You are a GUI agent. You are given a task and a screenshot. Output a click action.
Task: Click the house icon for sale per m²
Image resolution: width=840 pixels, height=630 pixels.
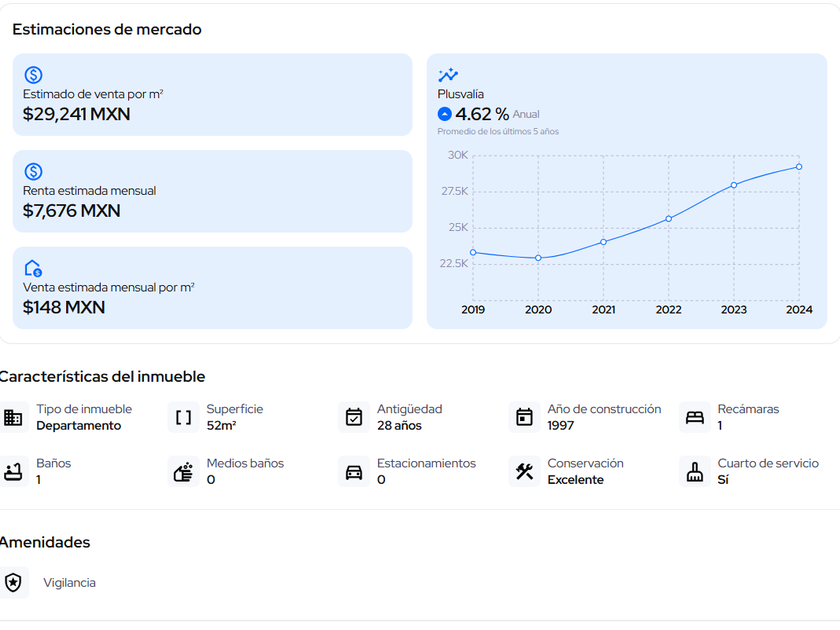33,268
